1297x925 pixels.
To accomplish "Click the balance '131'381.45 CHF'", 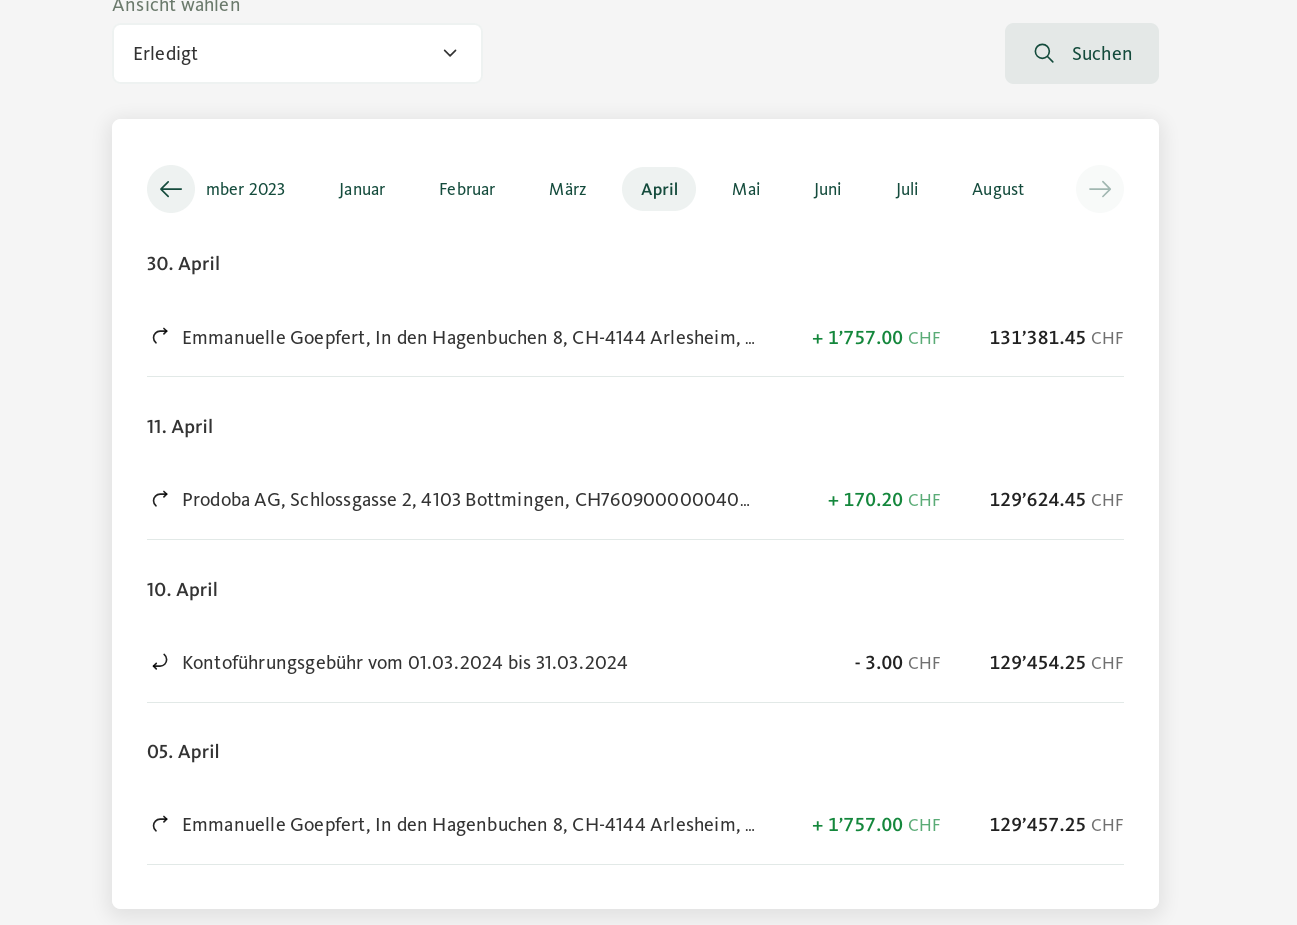I will (x=1056, y=338).
